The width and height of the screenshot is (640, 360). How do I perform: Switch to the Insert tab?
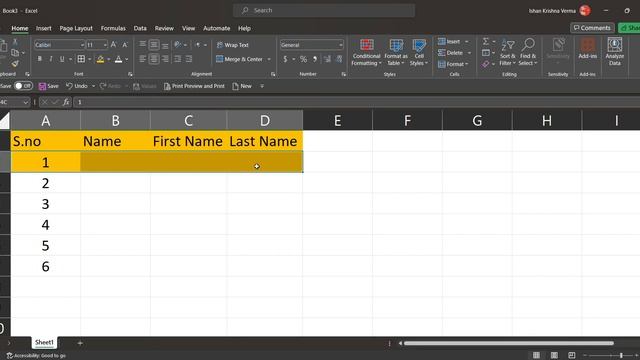tap(44, 28)
